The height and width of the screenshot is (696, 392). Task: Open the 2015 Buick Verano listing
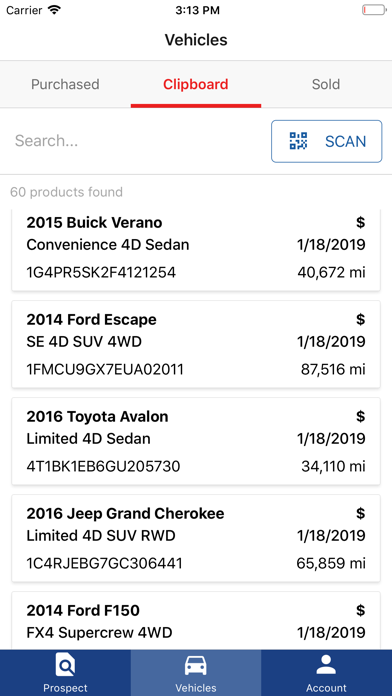click(x=196, y=250)
